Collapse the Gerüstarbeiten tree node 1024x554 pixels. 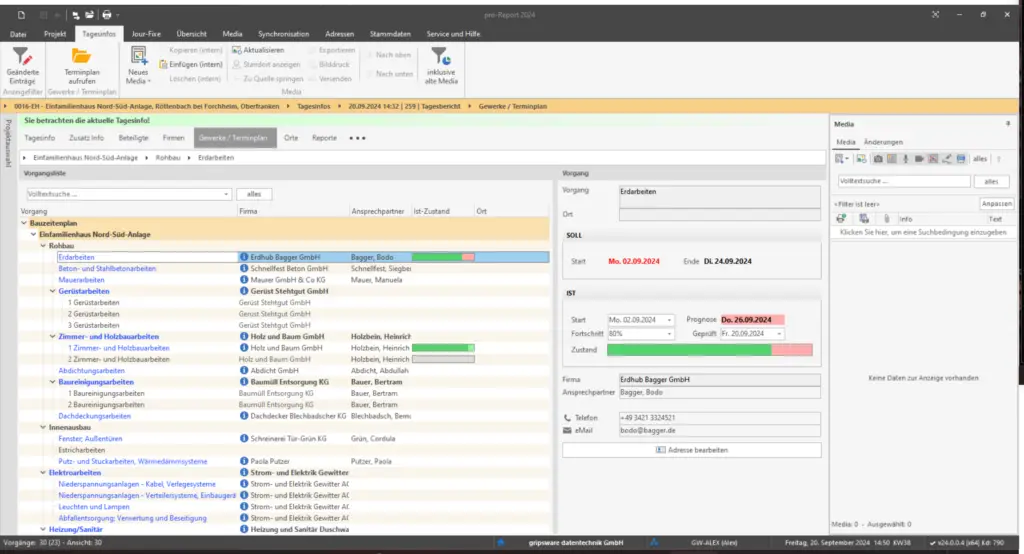coord(53,291)
